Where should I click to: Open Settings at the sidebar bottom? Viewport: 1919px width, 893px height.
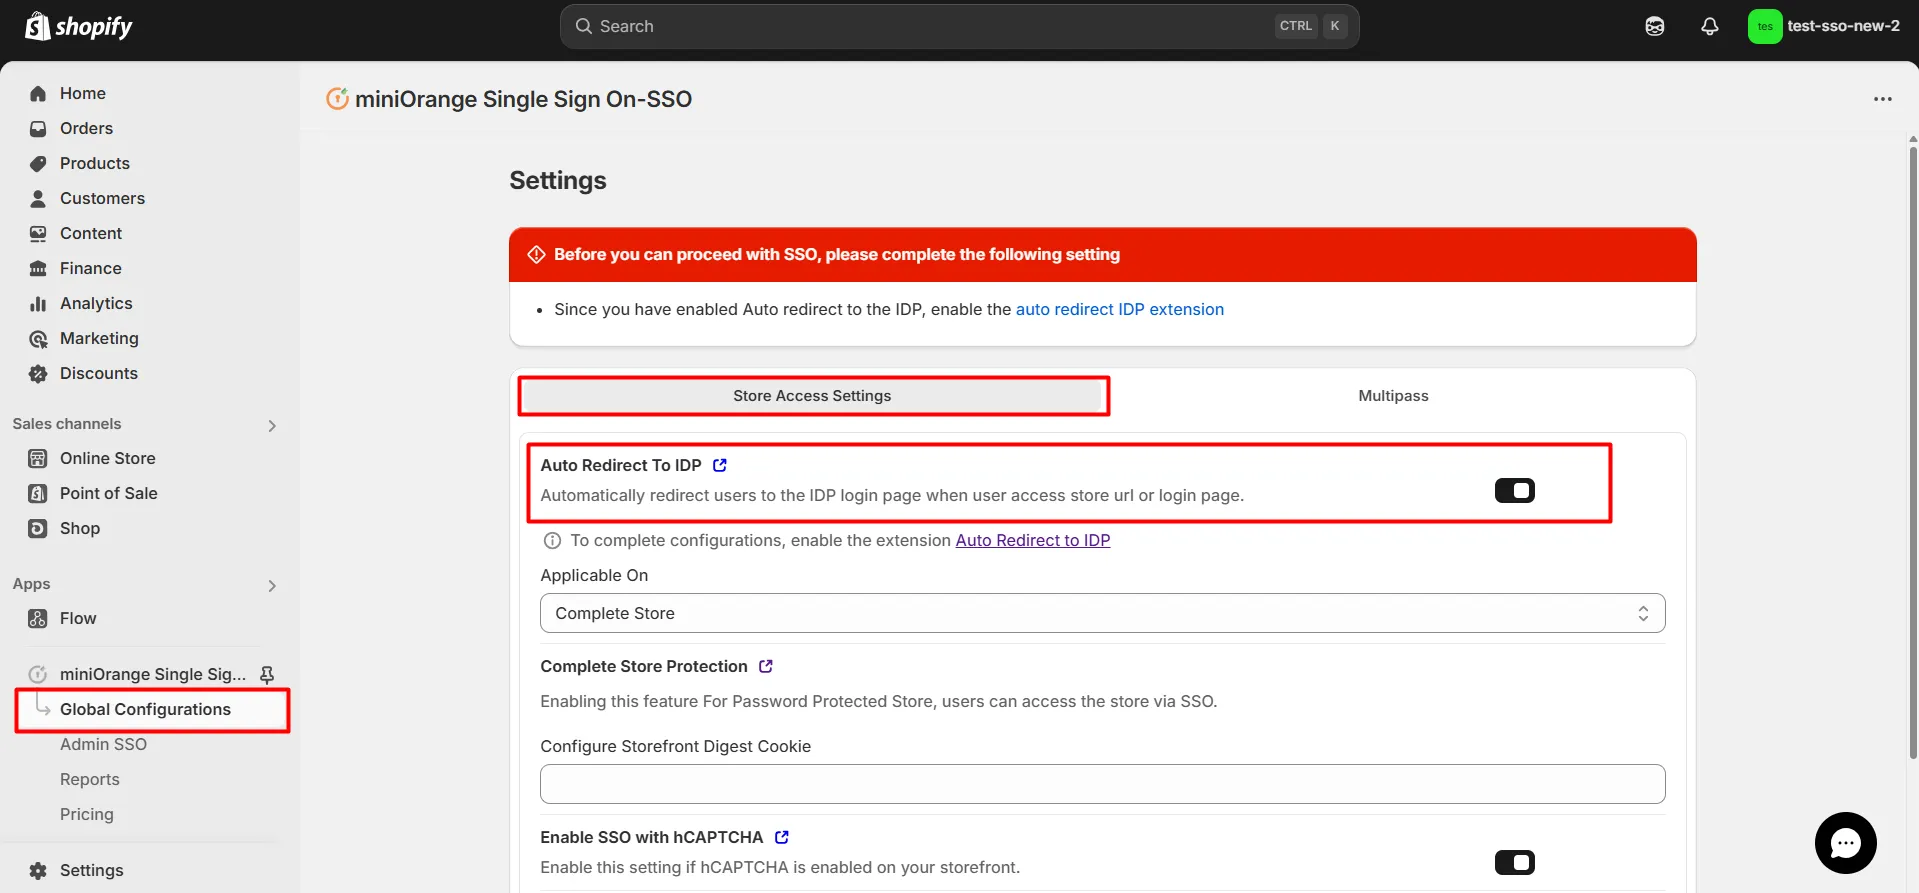91,870
